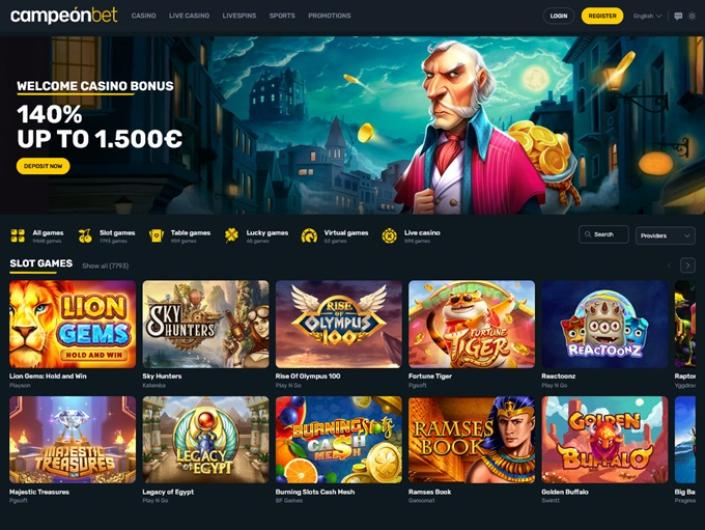705x530 pixels.
Task: Click into the games Search field
Action: click(x=603, y=235)
